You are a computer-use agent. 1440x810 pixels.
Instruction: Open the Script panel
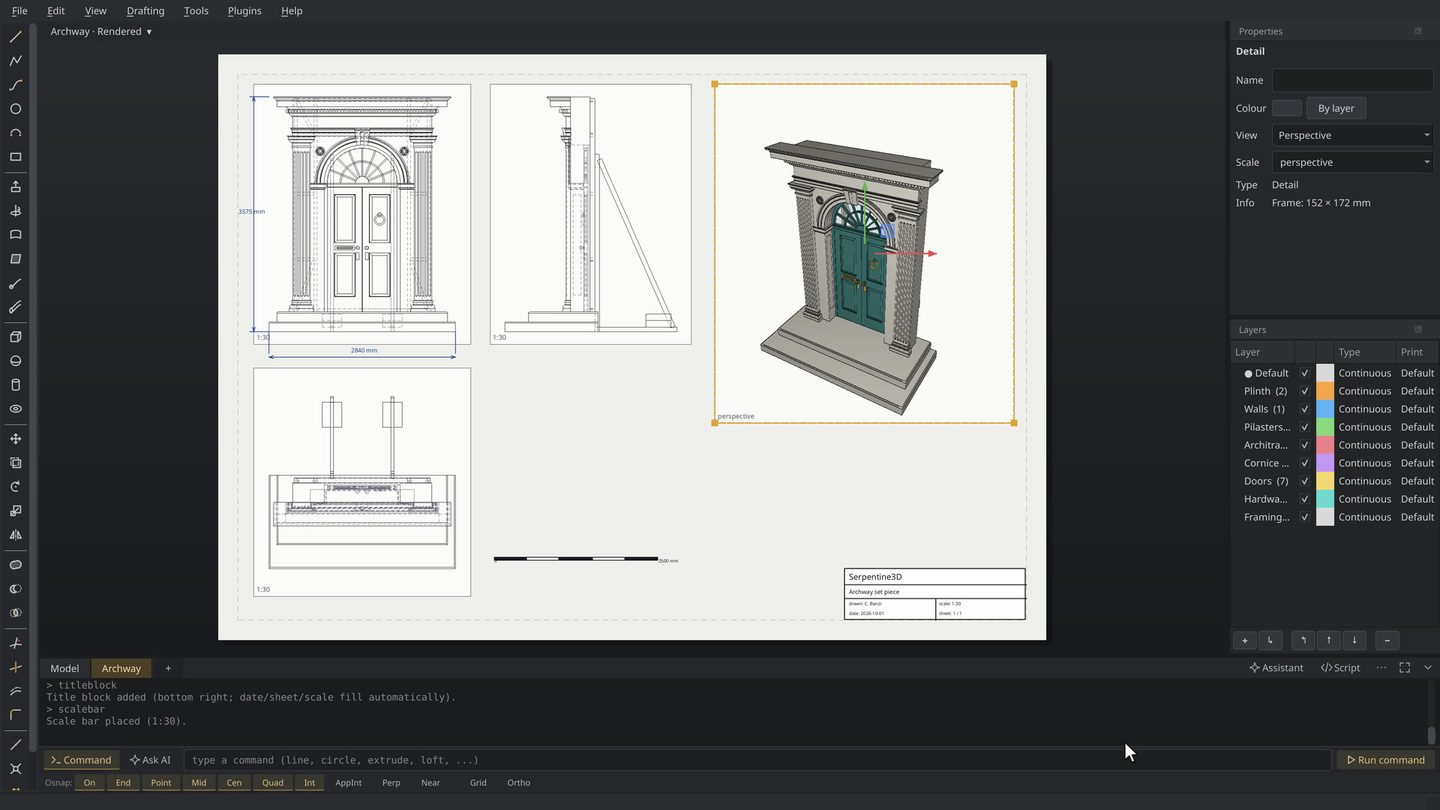(1340, 668)
